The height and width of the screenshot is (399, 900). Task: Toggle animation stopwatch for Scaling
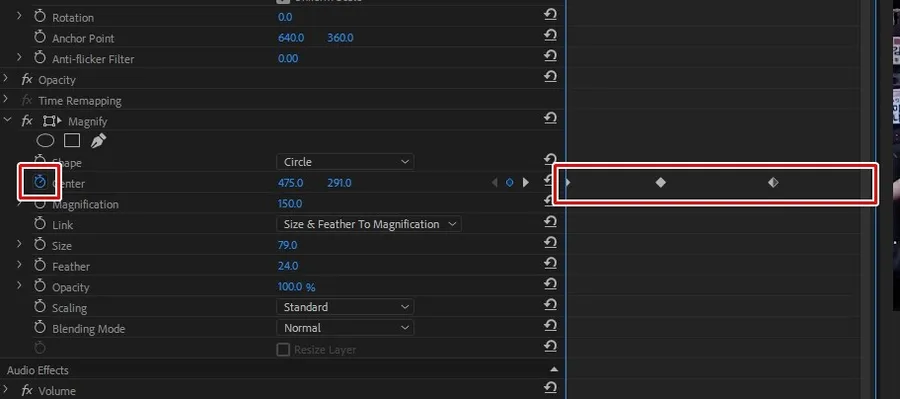40,307
